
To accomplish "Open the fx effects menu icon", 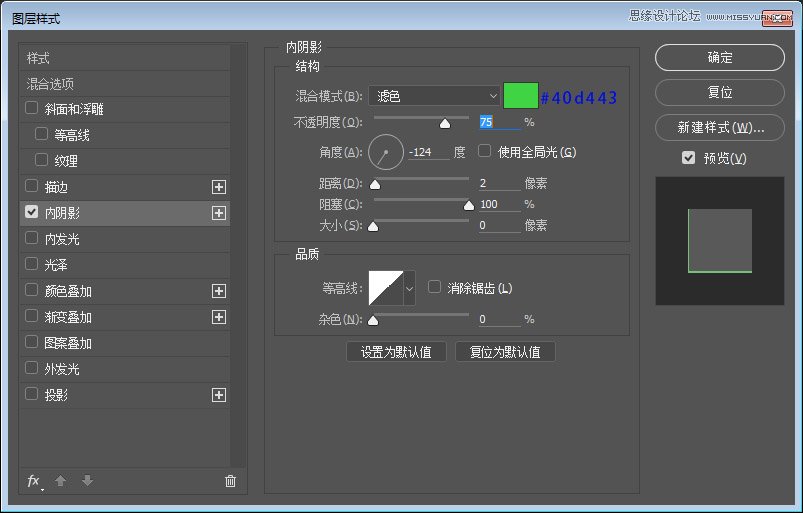I will click(x=34, y=481).
